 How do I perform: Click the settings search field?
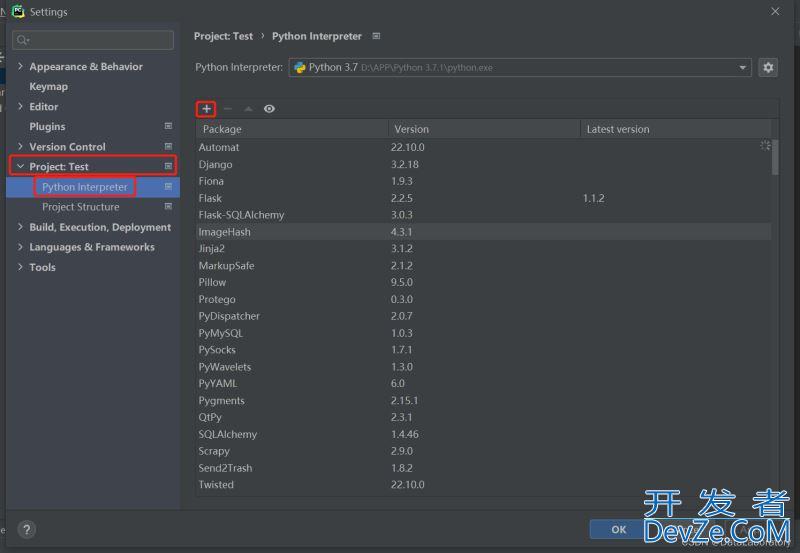point(93,40)
